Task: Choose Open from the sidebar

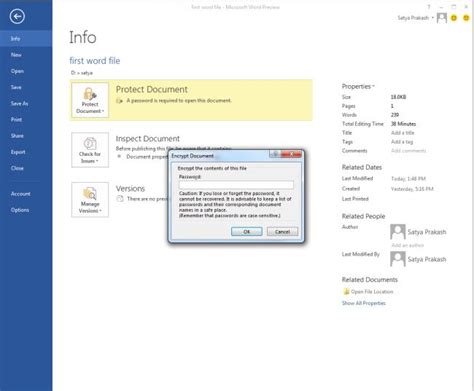Action: coord(26,71)
